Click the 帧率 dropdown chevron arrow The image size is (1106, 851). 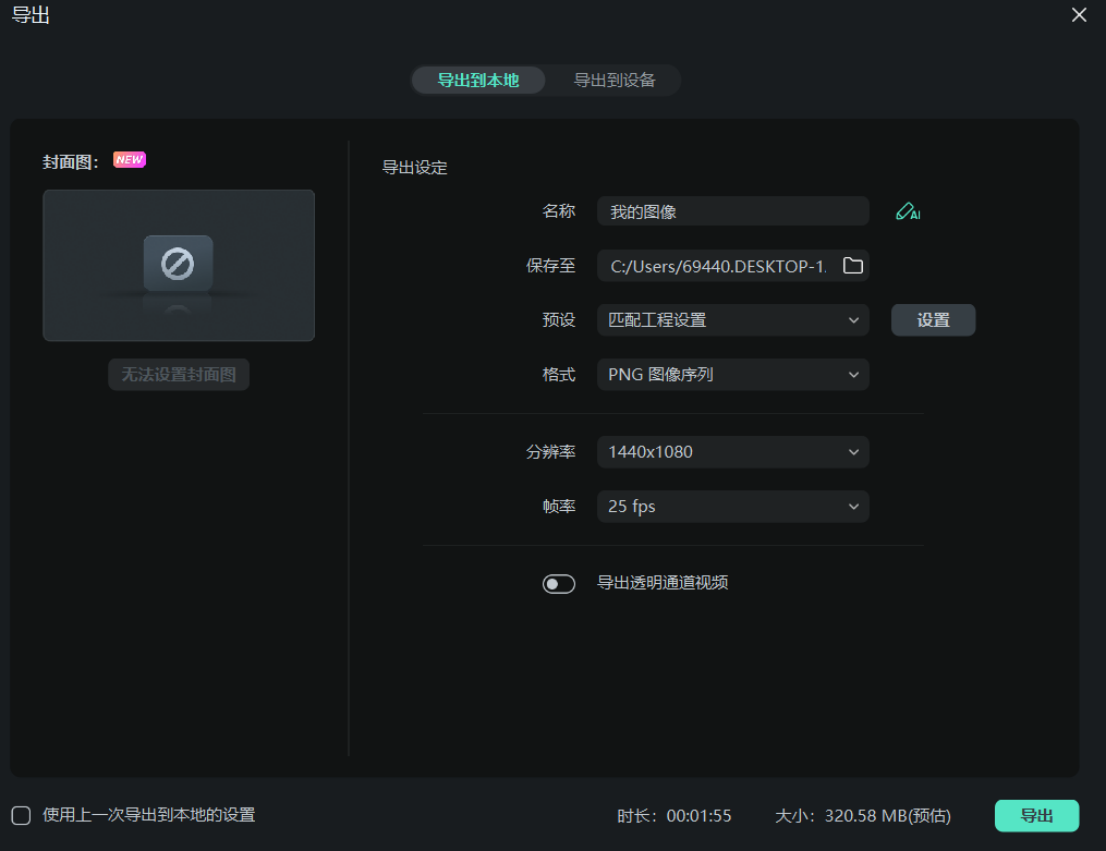(x=855, y=506)
